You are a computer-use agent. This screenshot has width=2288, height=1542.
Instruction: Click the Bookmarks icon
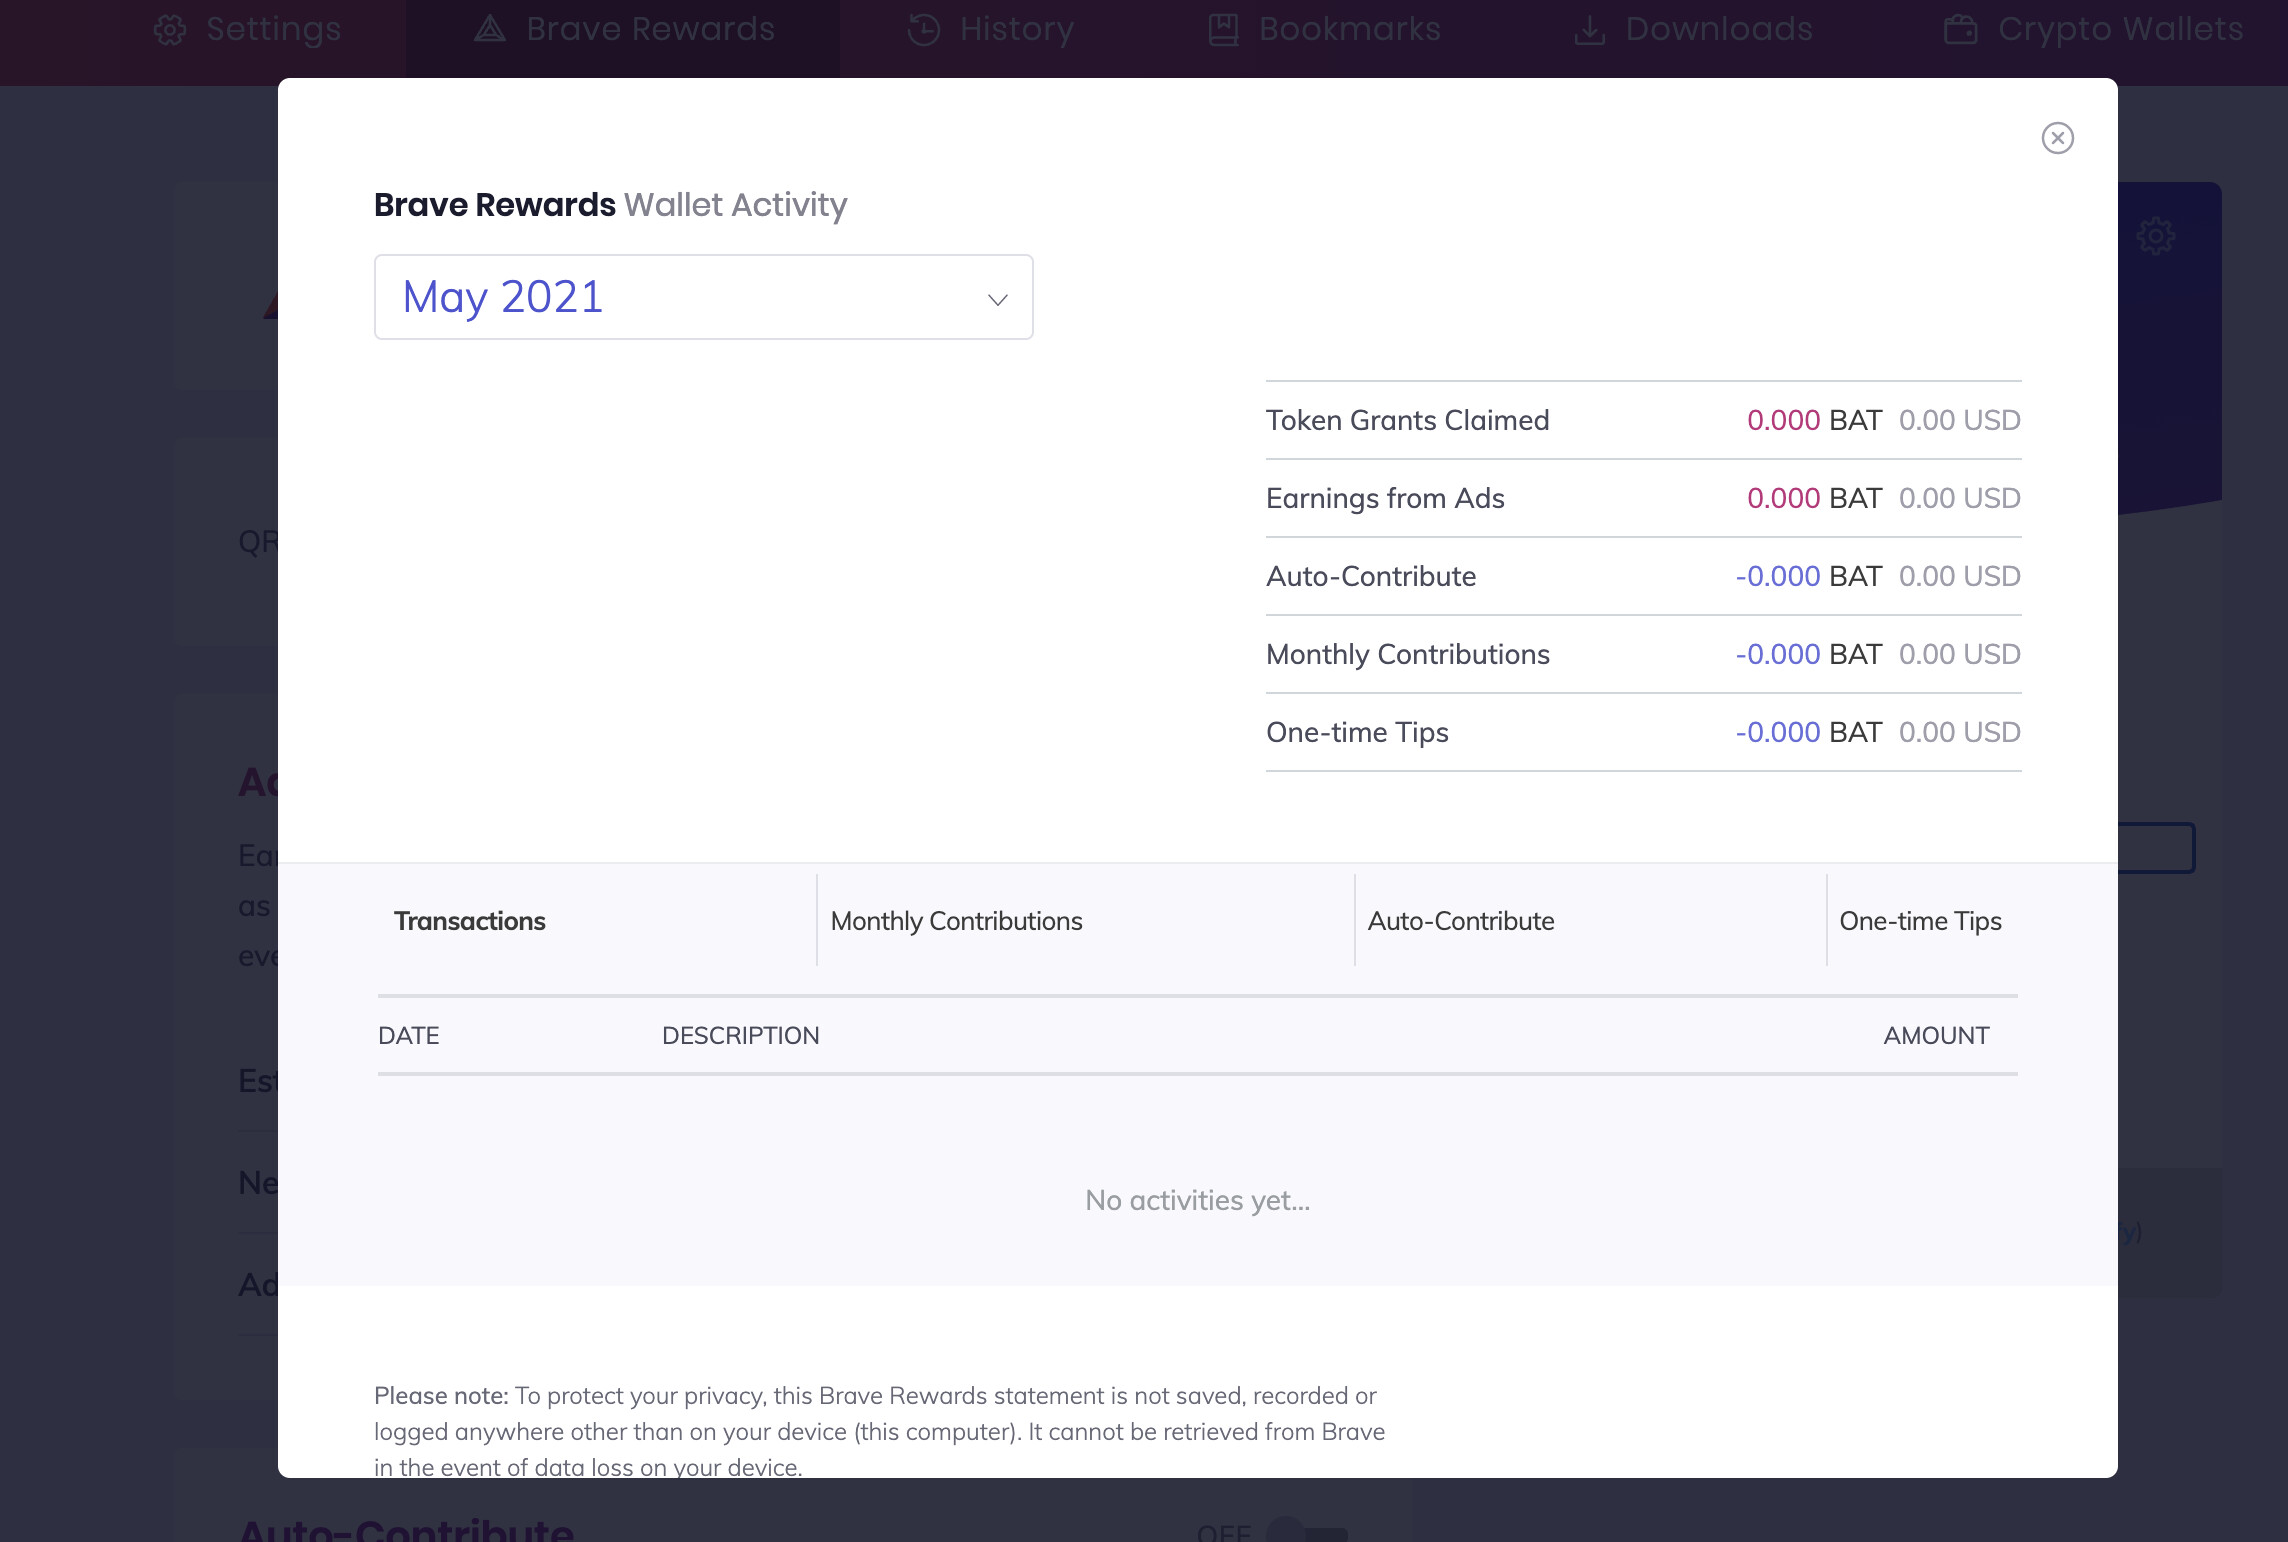pos(1224,30)
